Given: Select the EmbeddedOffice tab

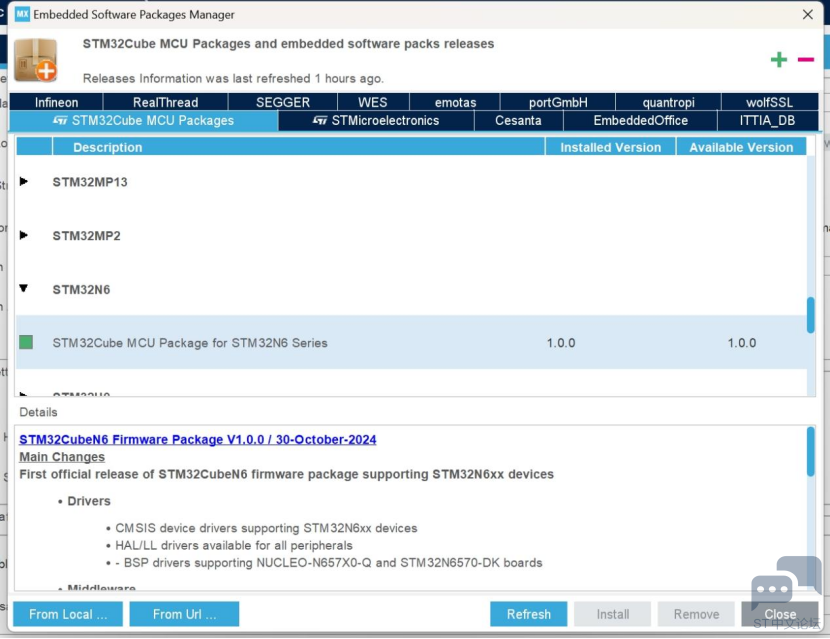Looking at the screenshot, I should [x=640, y=121].
